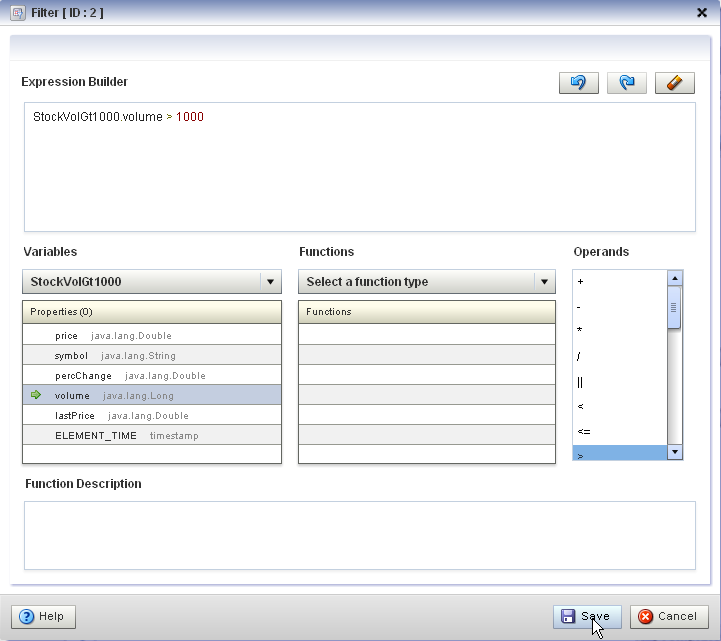Click StockVolGt1000.volume in the expression

click(97, 117)
